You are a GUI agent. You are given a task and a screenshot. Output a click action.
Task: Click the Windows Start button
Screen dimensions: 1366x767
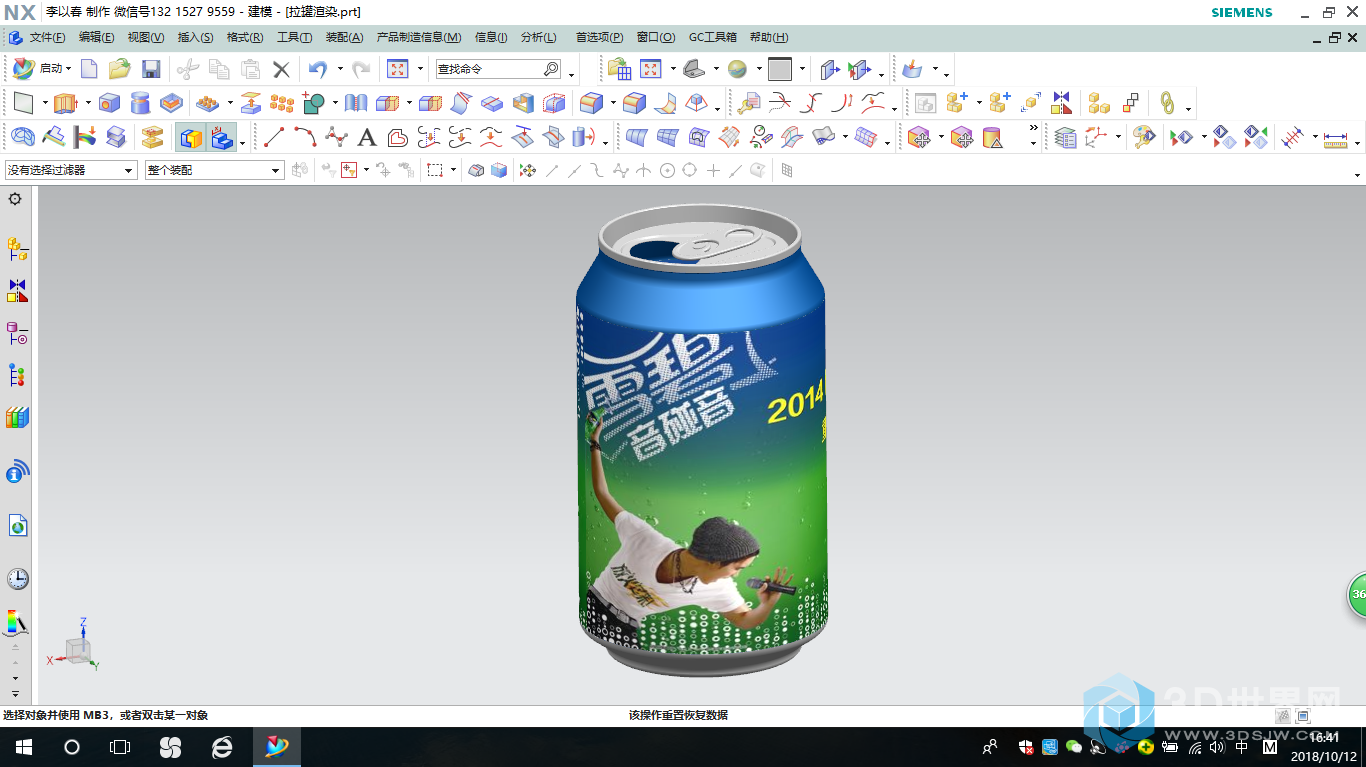coord(23,747)
